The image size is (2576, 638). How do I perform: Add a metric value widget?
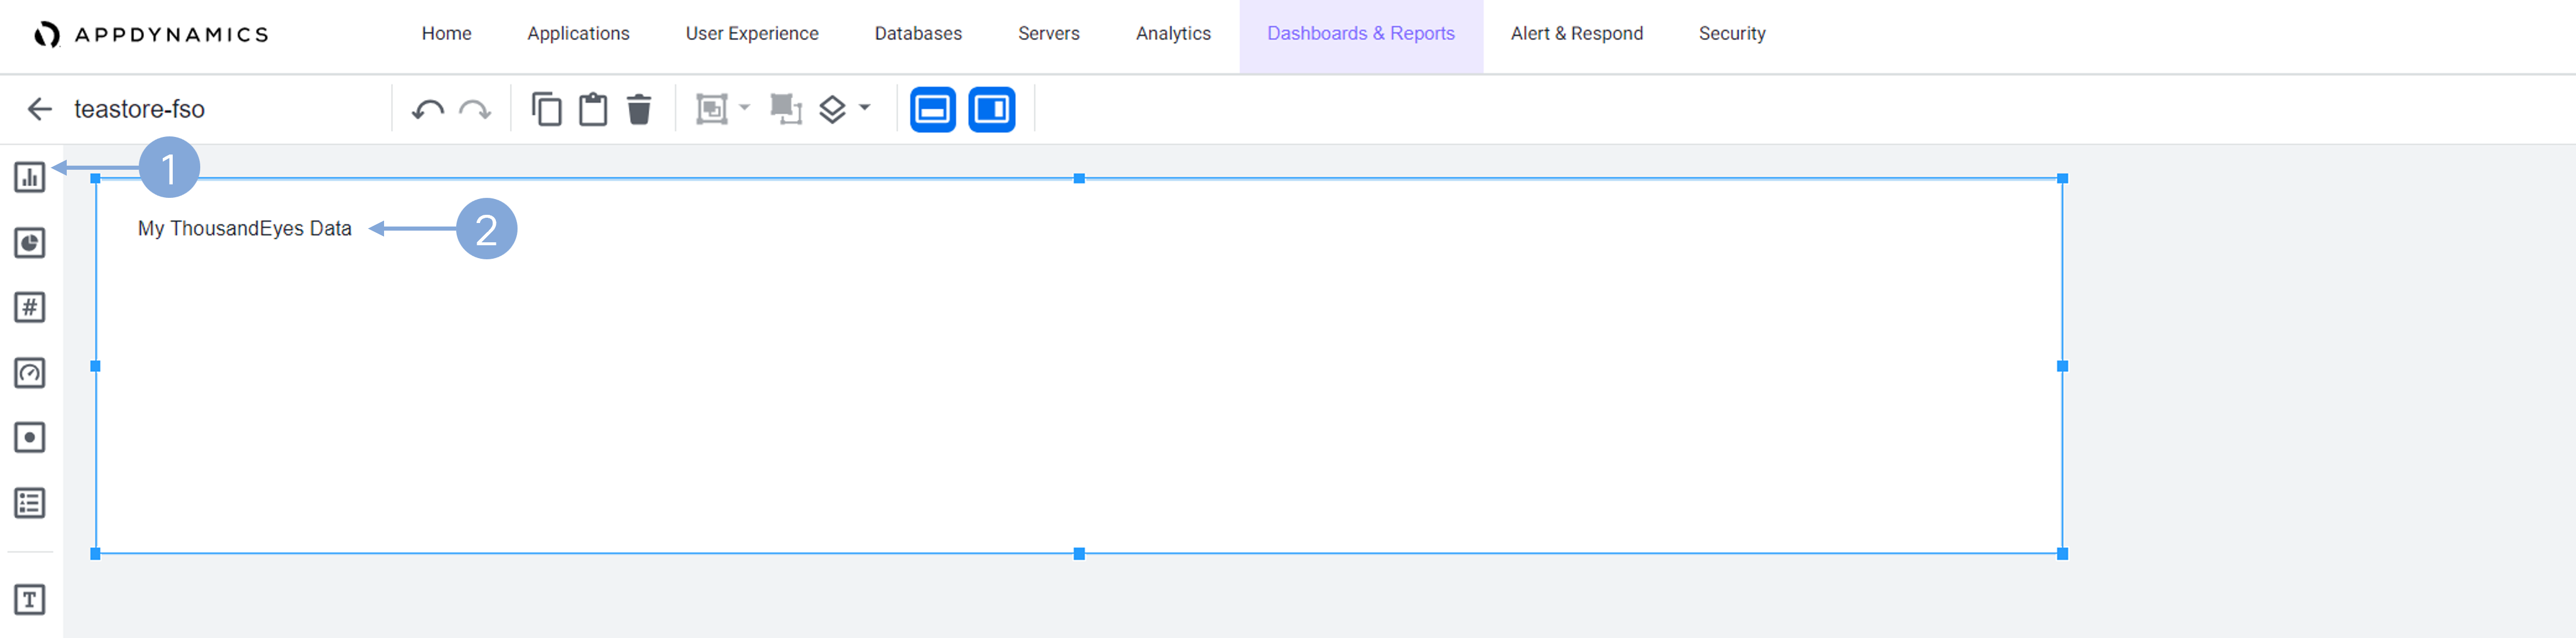pyautogui.click(x=30, y=307)
